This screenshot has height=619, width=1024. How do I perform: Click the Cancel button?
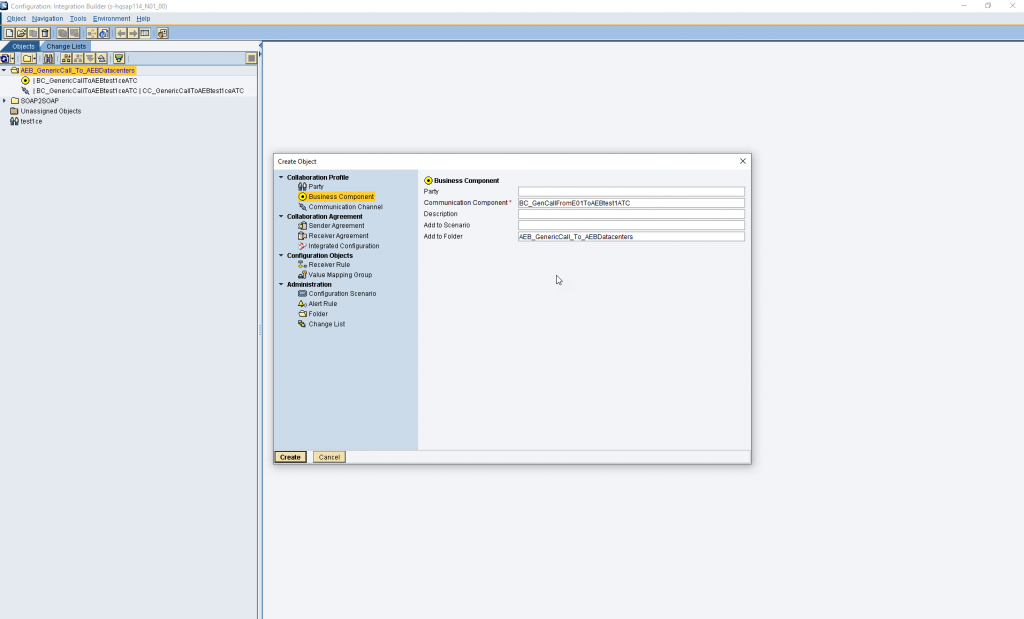[329, 457]
